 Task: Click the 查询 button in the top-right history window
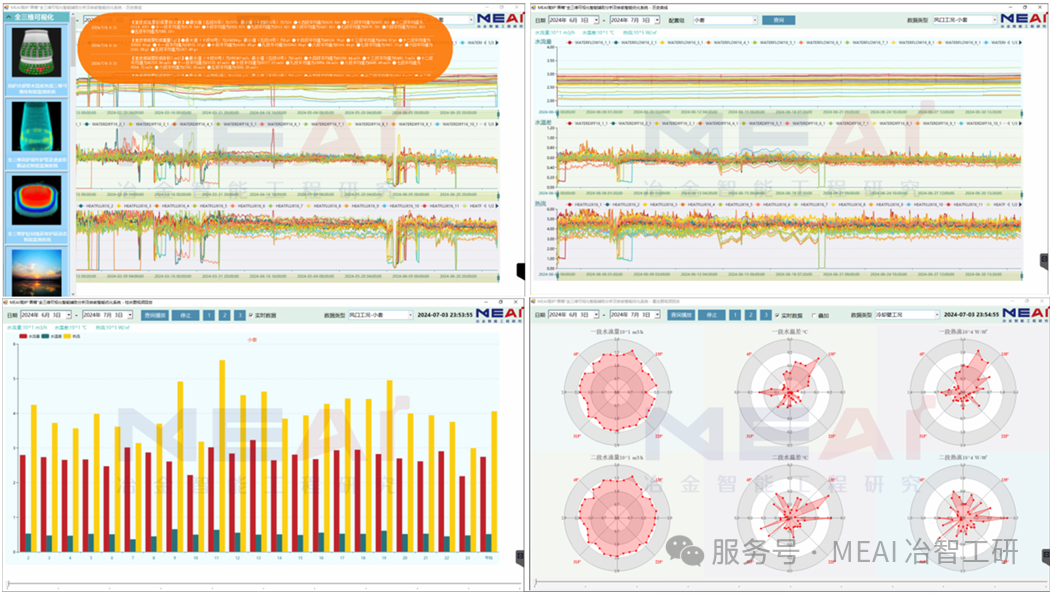click(778, 20)
